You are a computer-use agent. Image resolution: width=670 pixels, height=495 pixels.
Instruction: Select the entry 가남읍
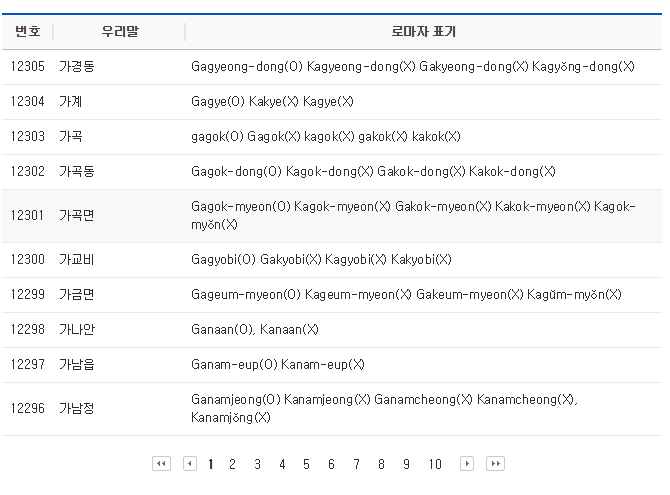tap(76, 365)
